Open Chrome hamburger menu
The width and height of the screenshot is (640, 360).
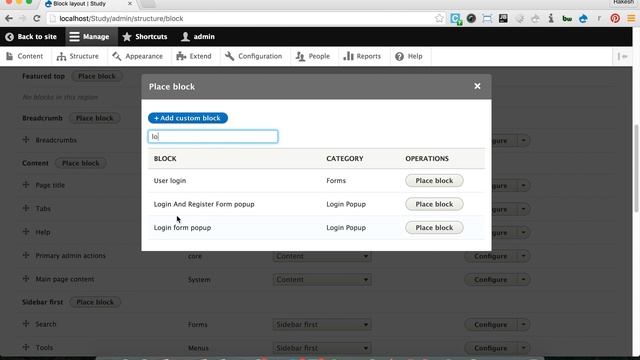tap(631, 18)
